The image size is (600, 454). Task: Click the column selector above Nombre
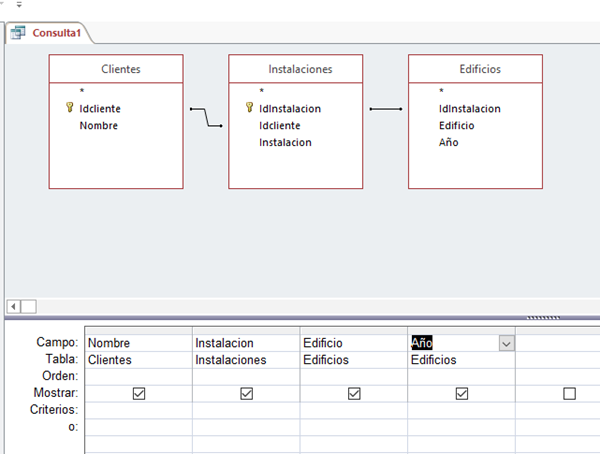pyautogui.click(x=139, y=331)
